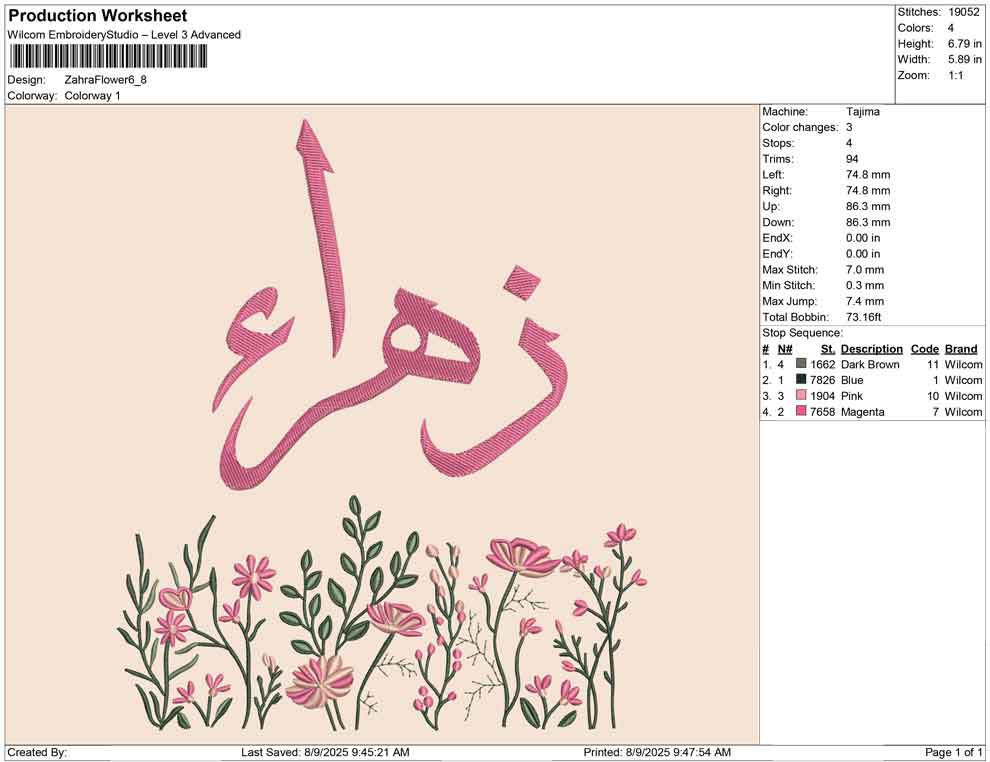Viewport: 990px width, 762px height.
Task: Click the barcode under the worksheet title
Action: [108, 57]
